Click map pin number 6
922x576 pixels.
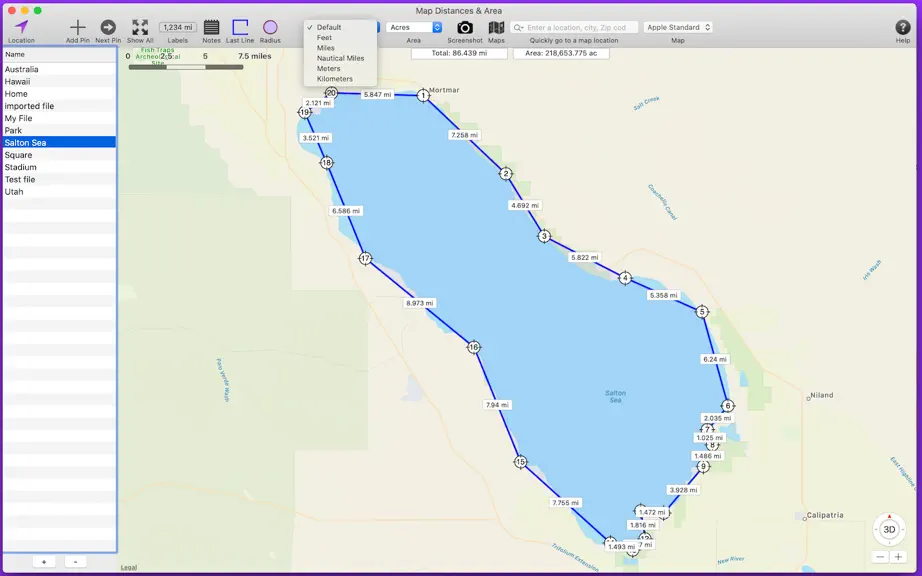click(728, 406)
